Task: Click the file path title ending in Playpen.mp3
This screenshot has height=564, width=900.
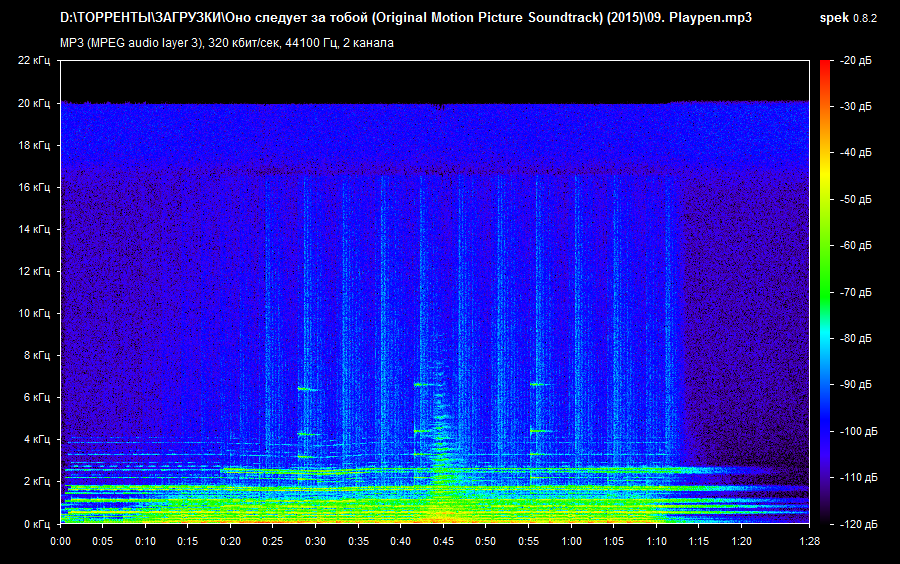Action: 405,19
